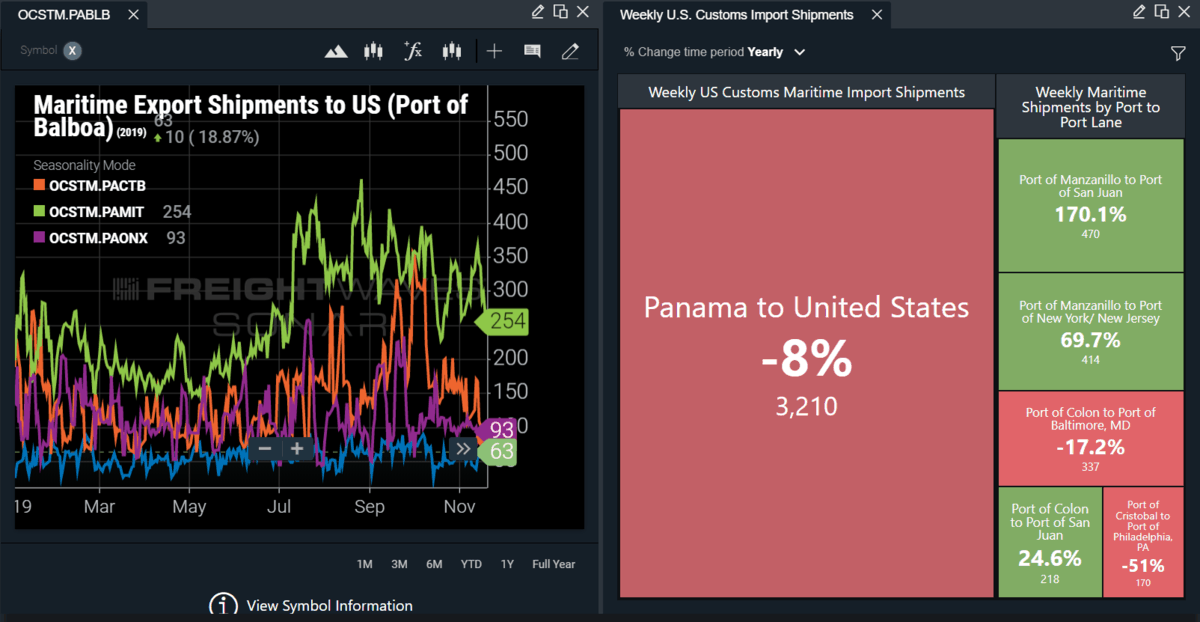The width and height of the screenshot is (1200, 622).
Task: Click green OCSTM.PAMIT legend swatch
Action: pyautogui.click(x=39, y=211)
